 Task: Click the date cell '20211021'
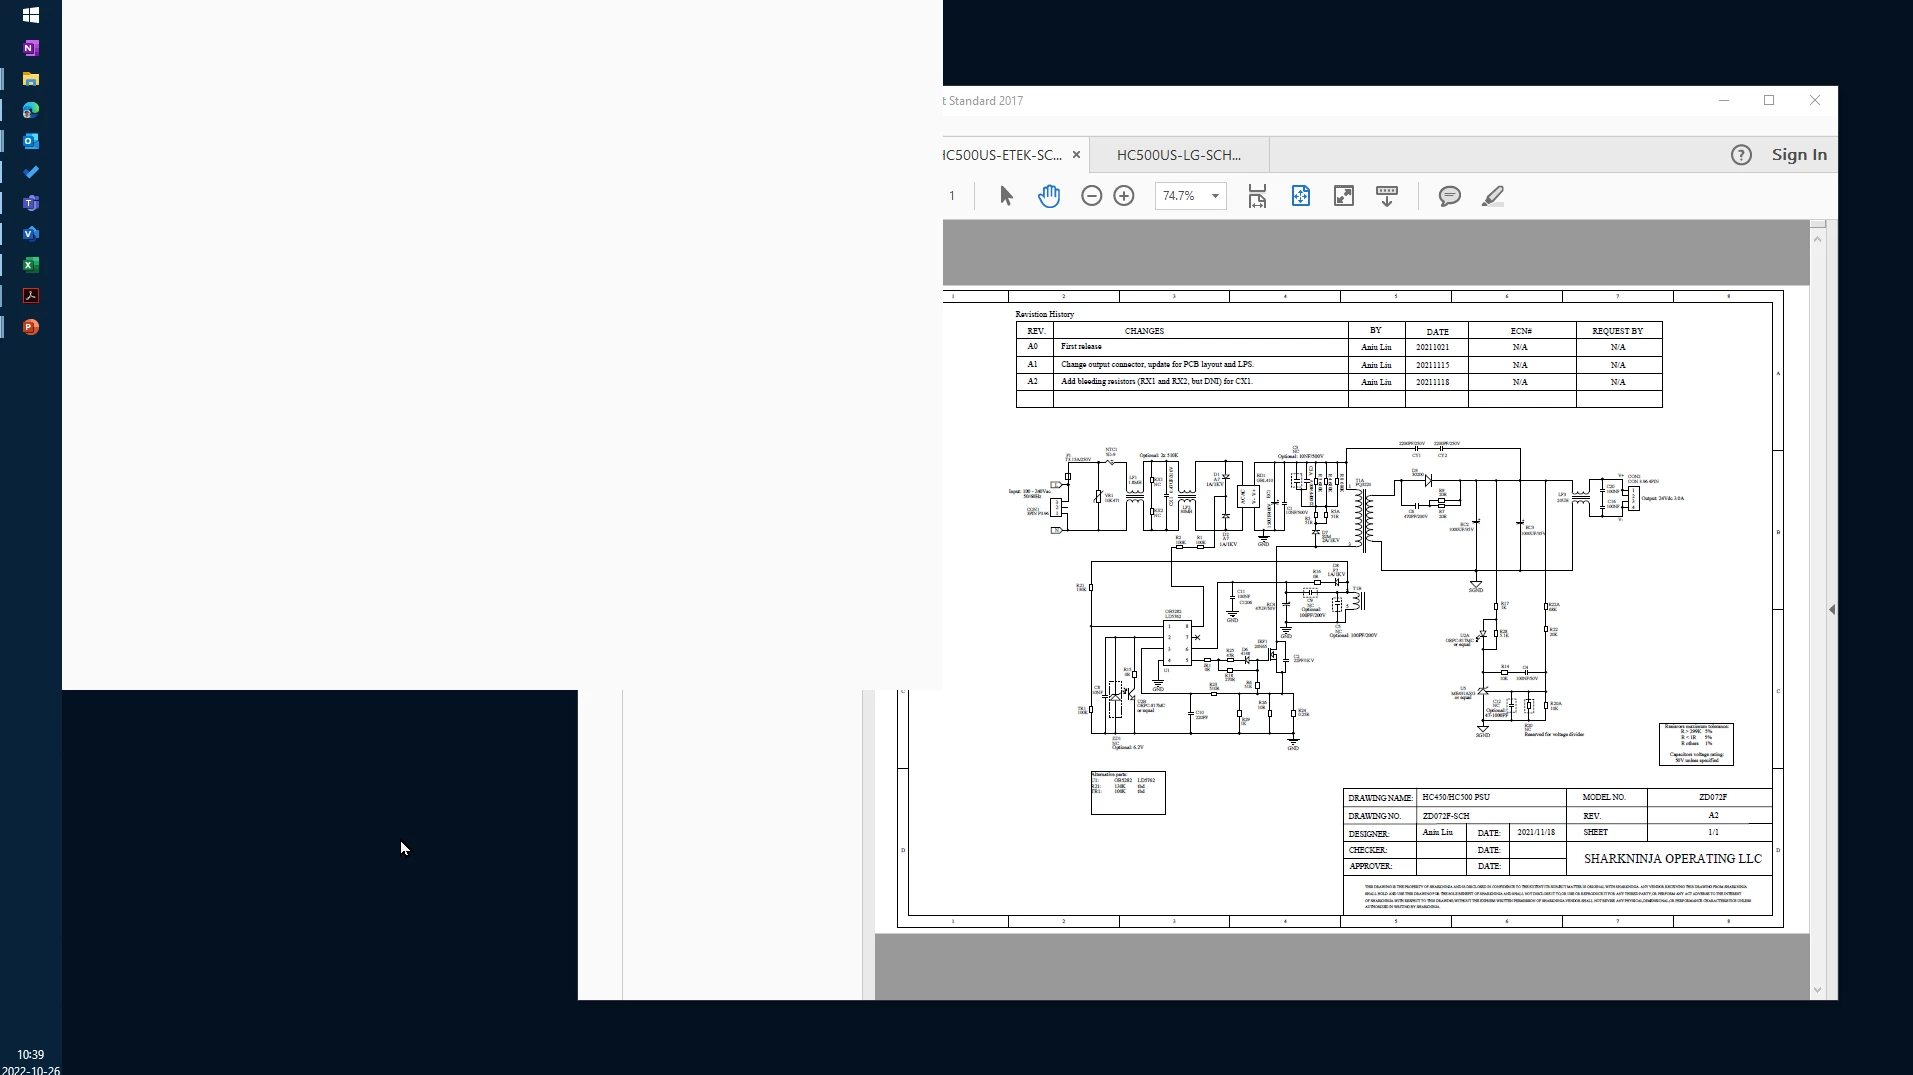pos(1433,348)
